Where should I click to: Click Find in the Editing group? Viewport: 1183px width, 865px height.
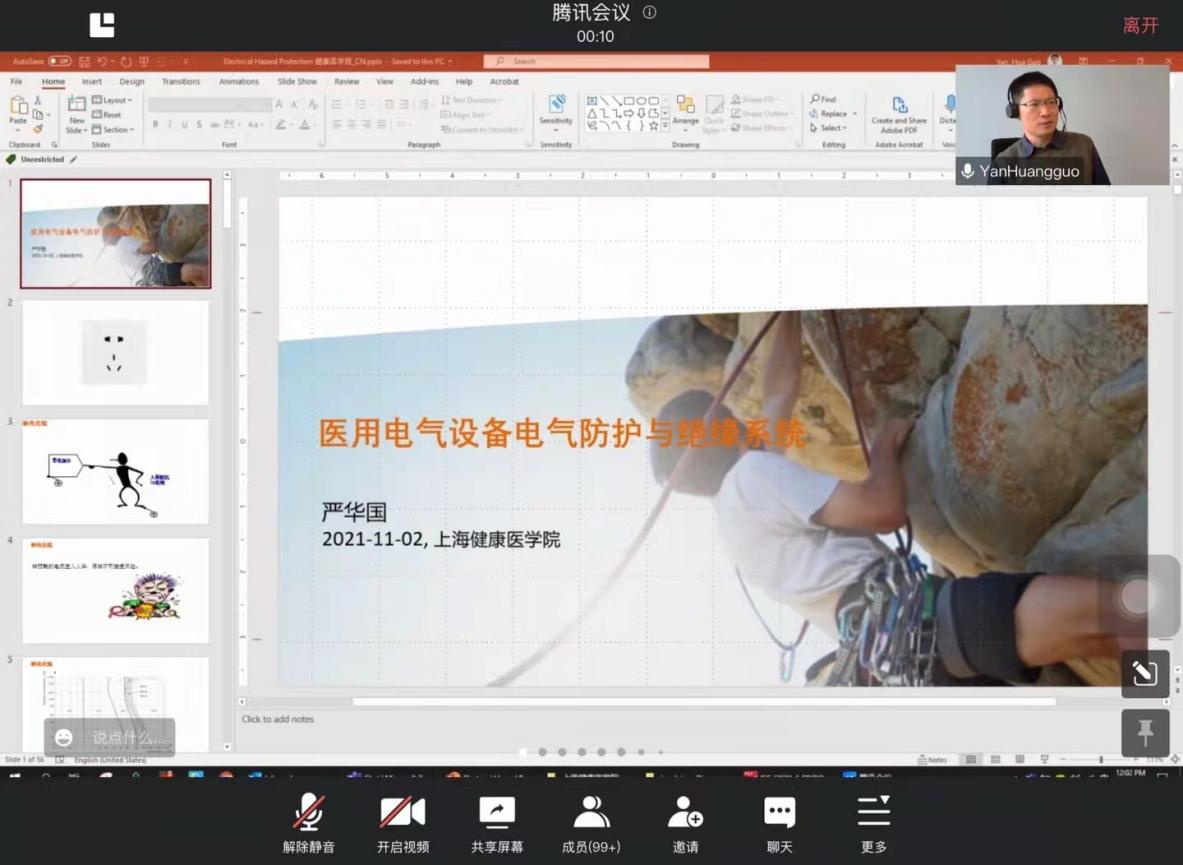pos(824,100)
